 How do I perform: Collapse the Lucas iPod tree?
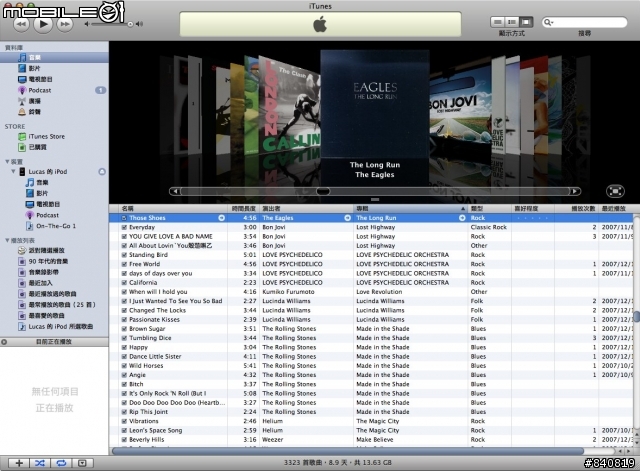13,171
